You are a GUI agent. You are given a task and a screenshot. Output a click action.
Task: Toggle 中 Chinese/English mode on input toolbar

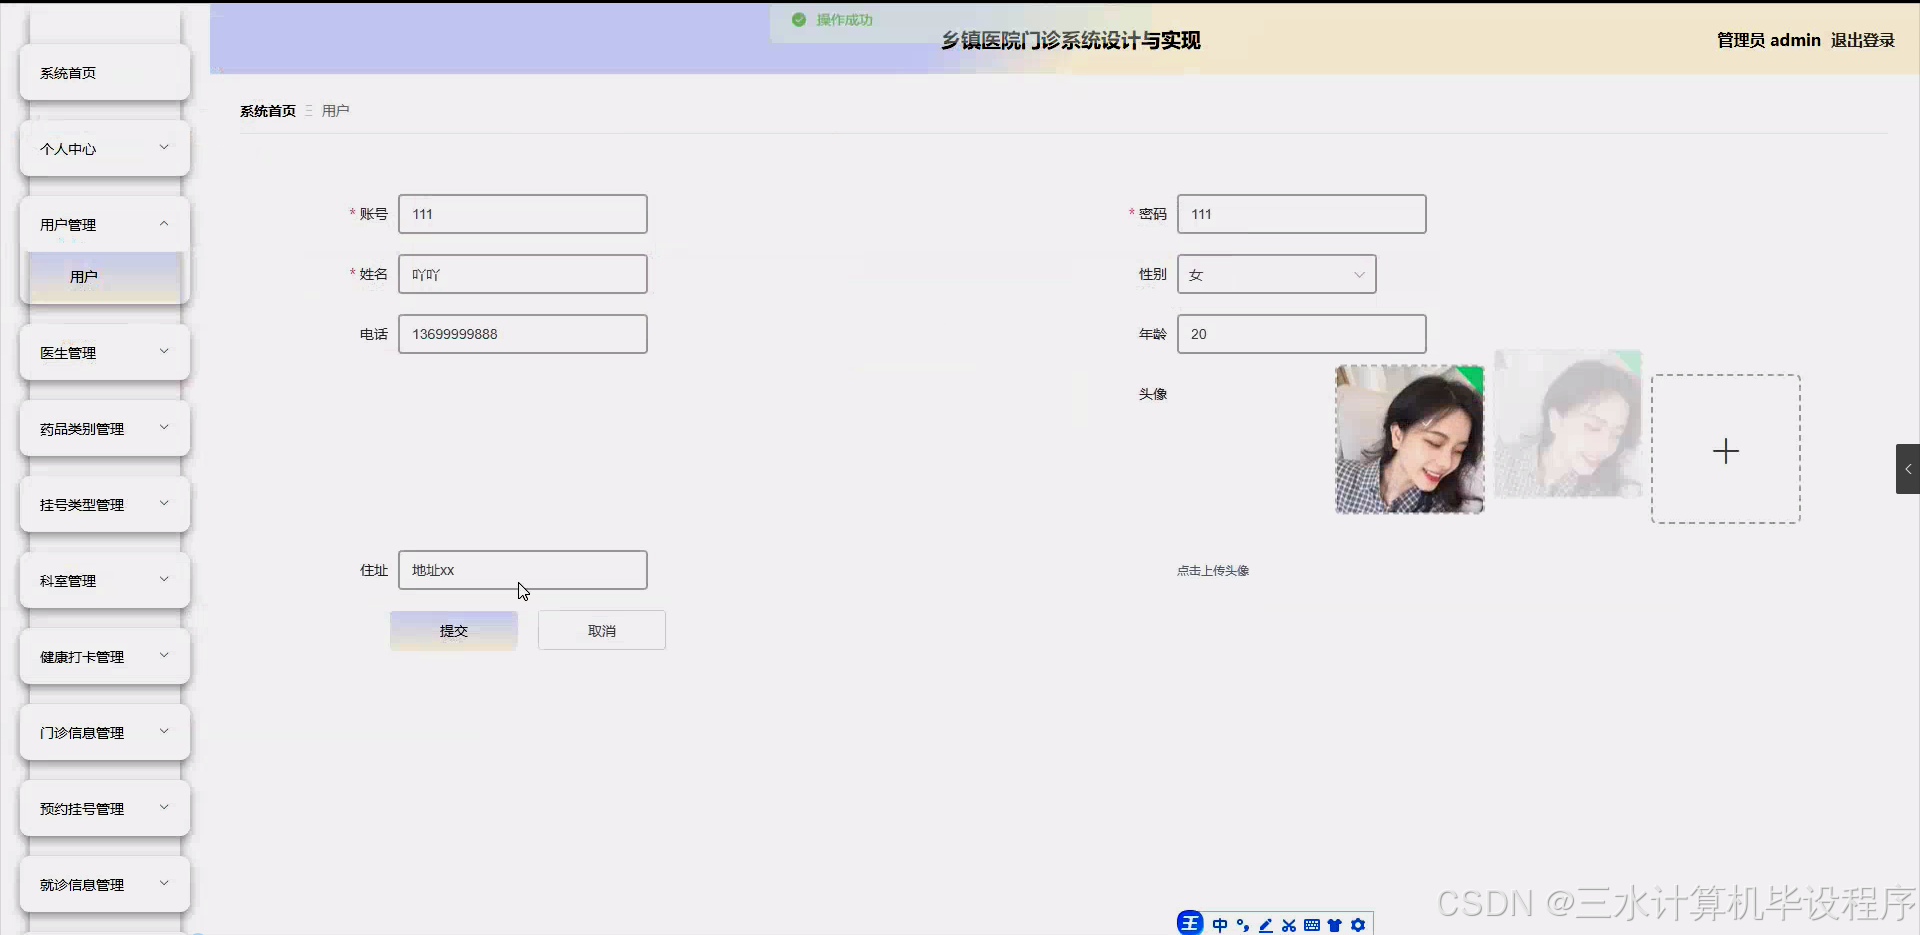[1221, 923]
